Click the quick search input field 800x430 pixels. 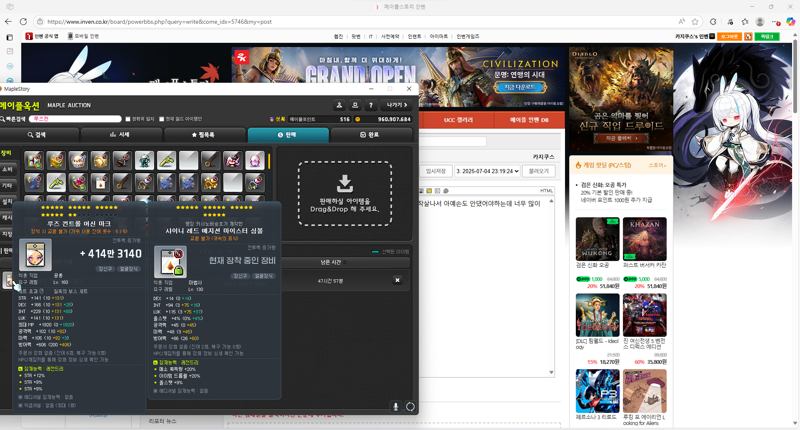click(75, 119)
